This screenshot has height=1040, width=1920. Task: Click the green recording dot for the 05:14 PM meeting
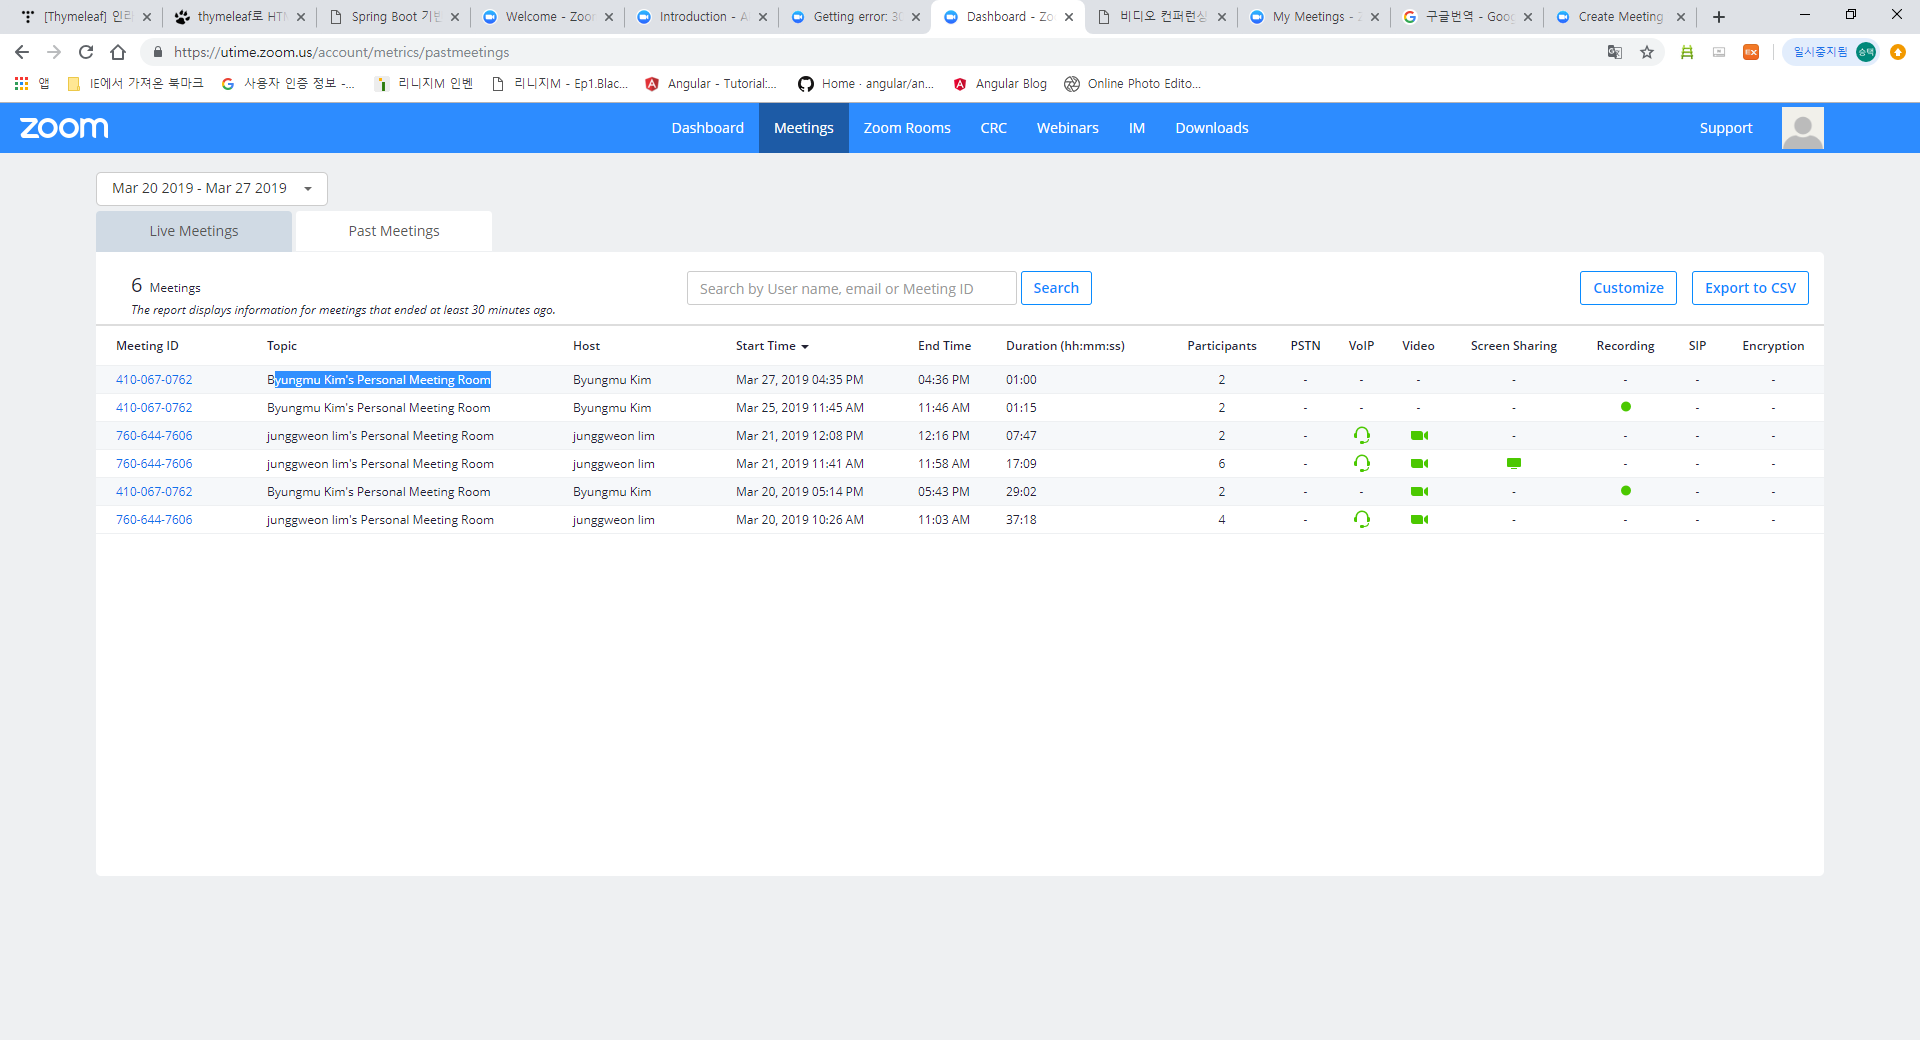(1626, 491)
